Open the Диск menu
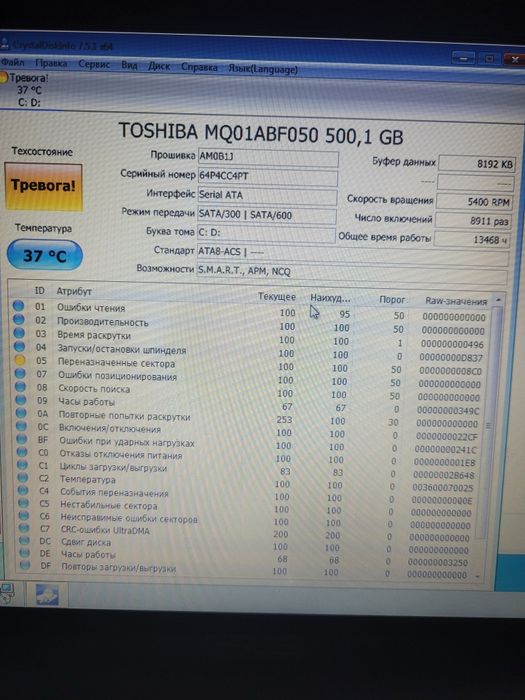Screen dimensions: 525x700 [x=159, y=66]
